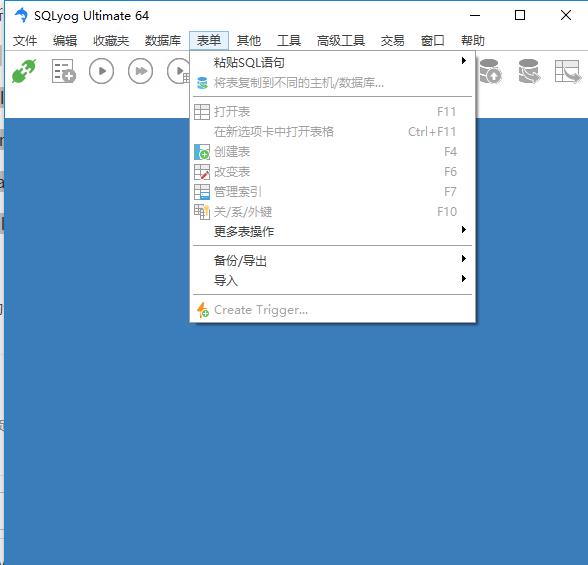Click the Ctrl+F11 shortcut text
The image size is (588, 565).
click(x=432, y=132)
